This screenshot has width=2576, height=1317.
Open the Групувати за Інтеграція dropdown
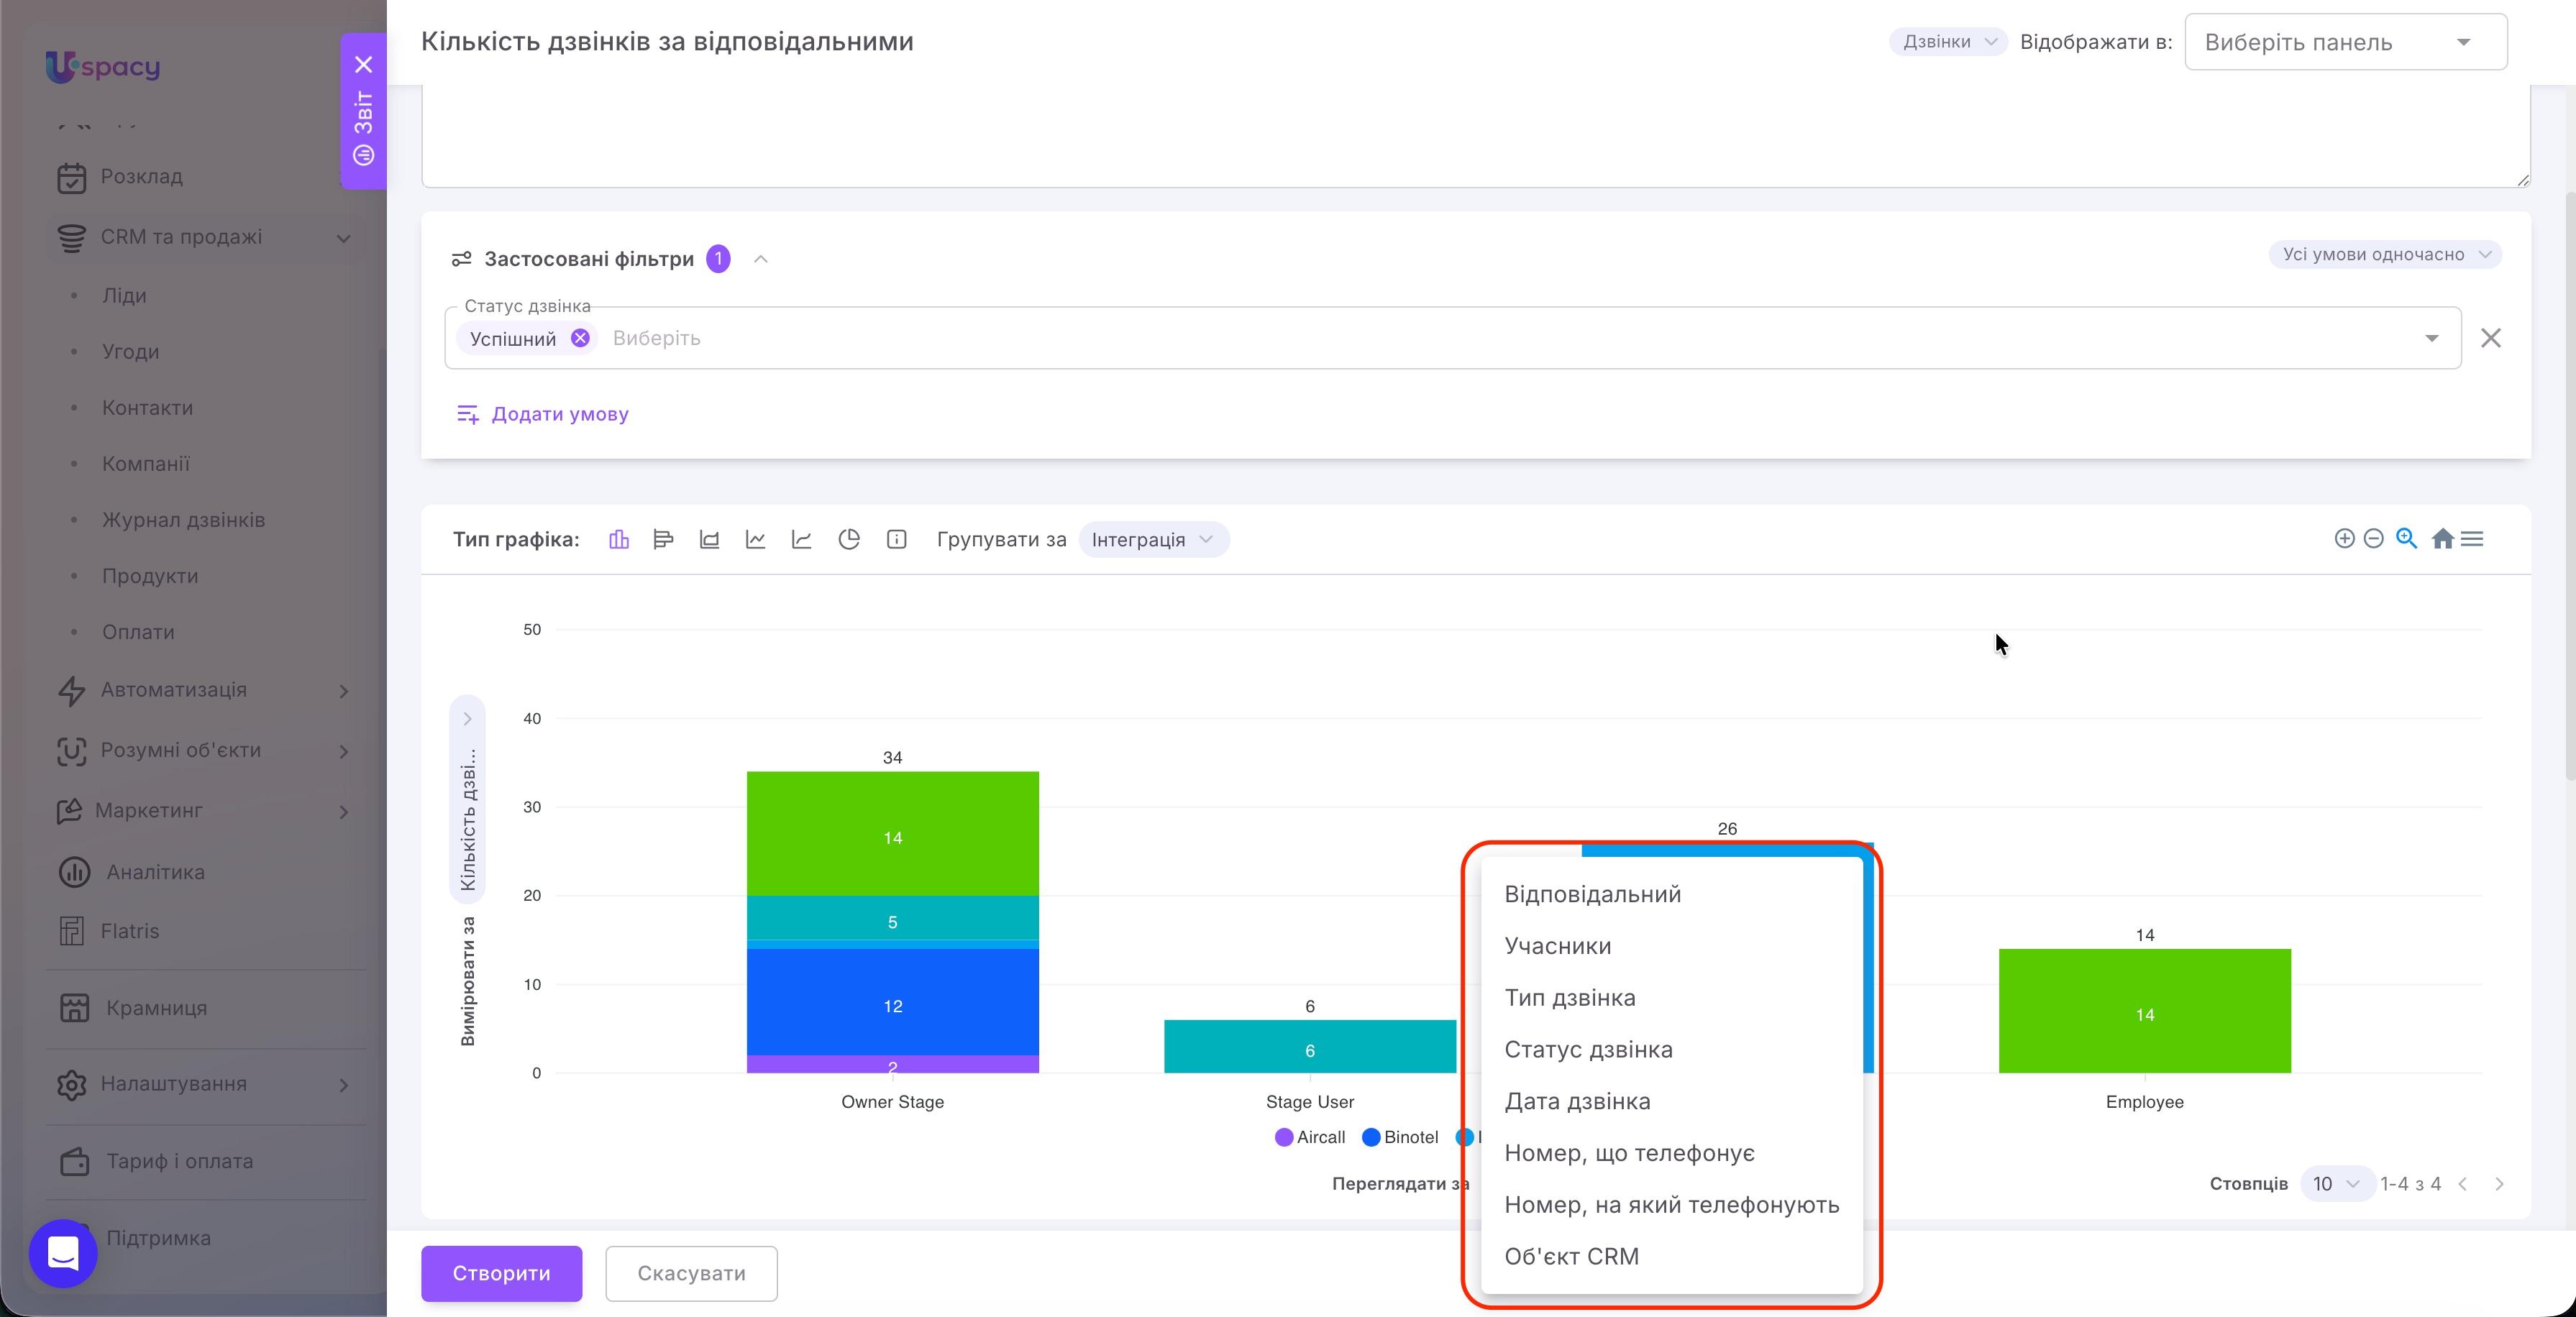click(1154, 540)
